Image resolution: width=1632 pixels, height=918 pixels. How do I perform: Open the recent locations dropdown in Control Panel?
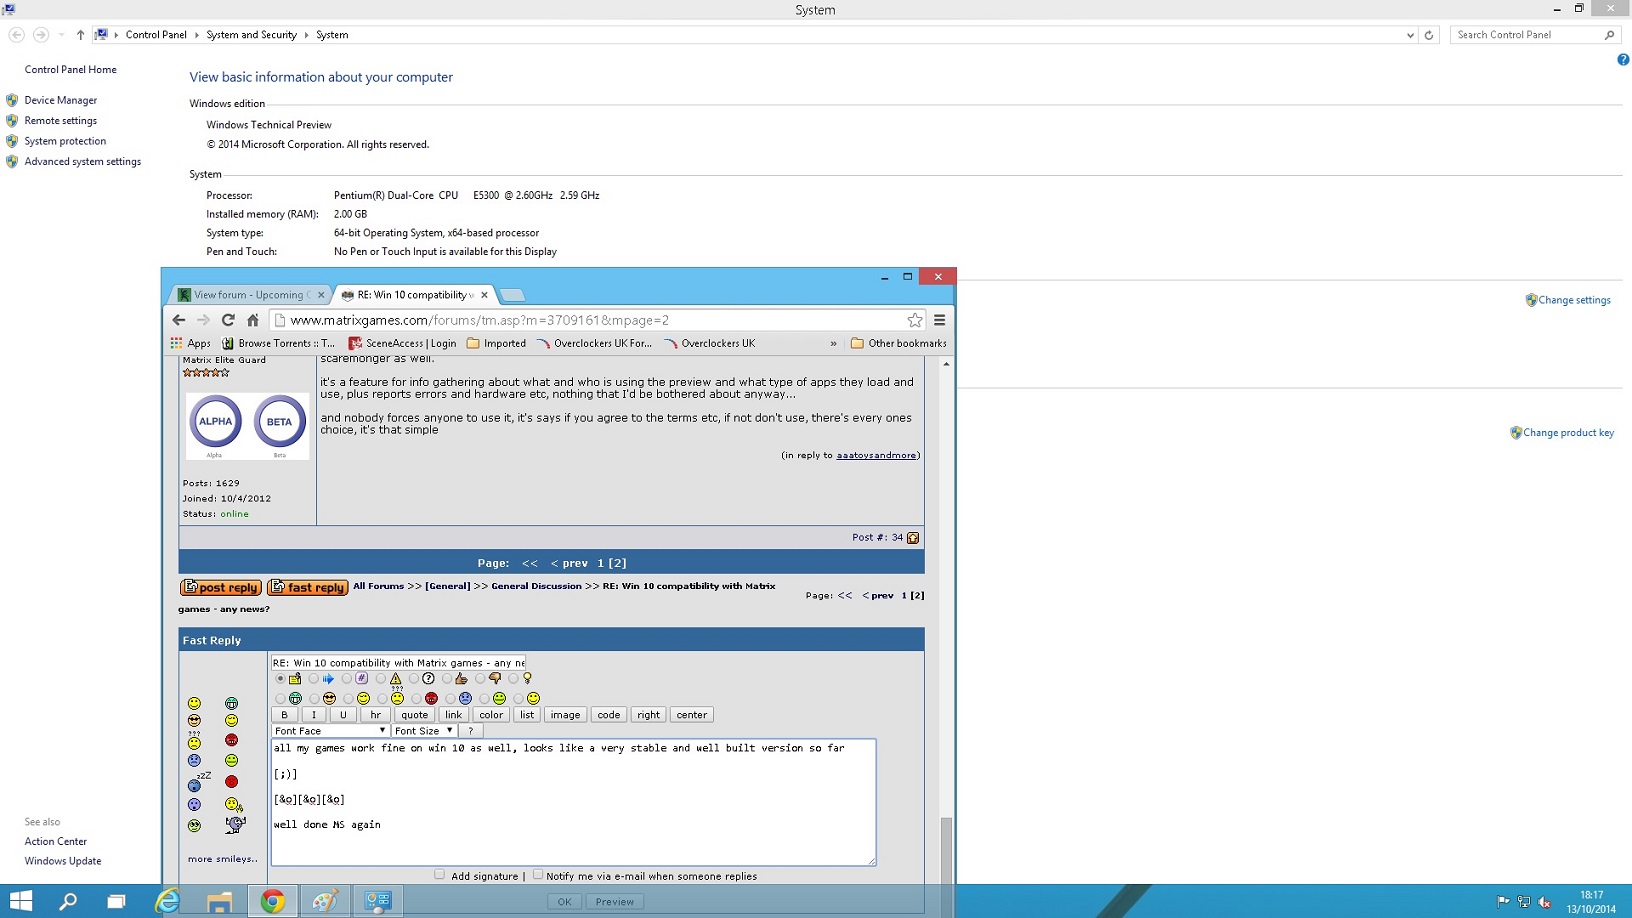pos(61,35)
